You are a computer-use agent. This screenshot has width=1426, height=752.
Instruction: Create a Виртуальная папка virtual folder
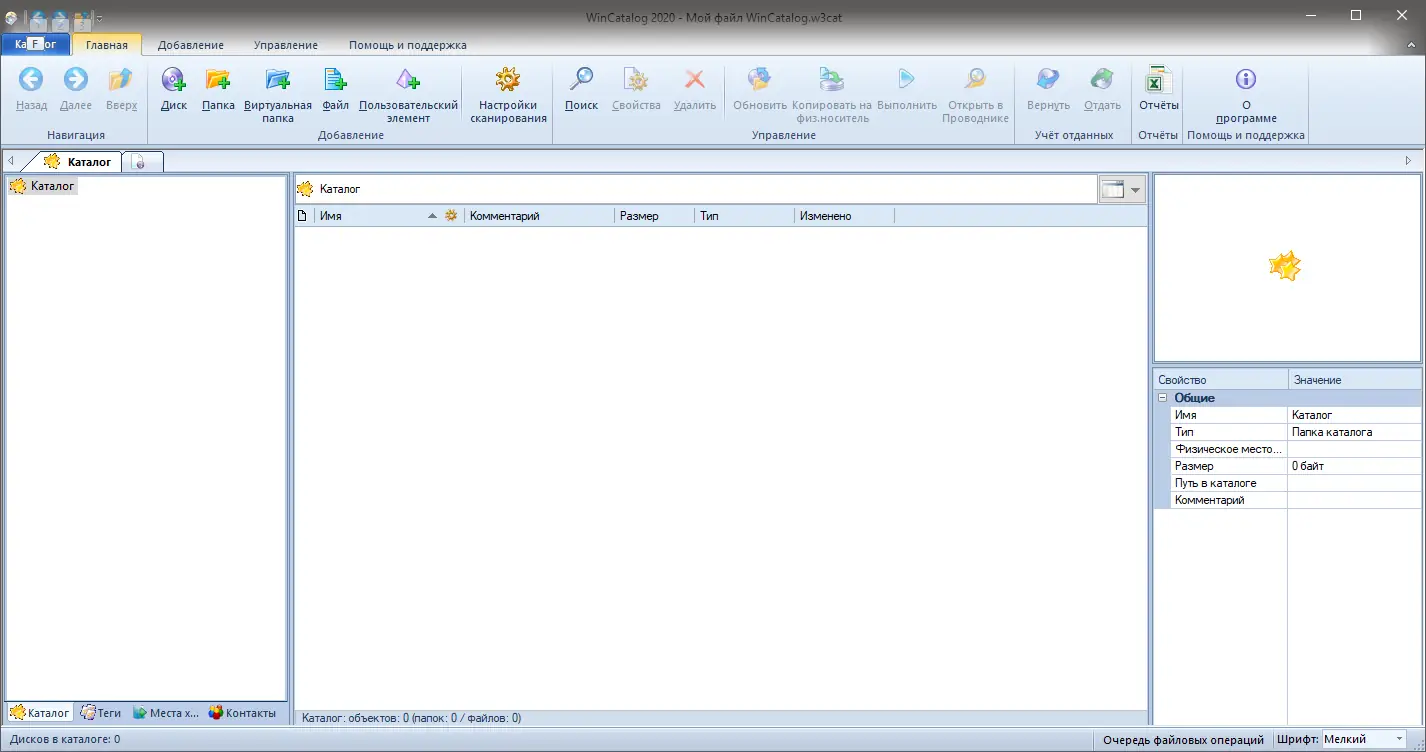[x=278, y=95]
